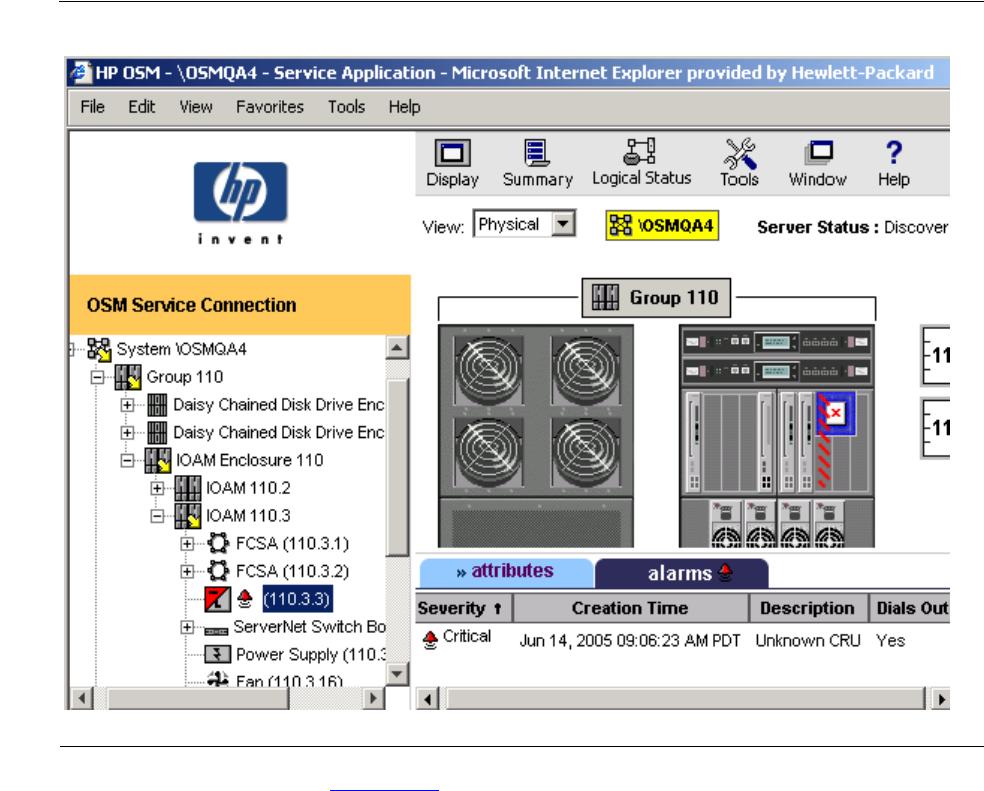
Task: Open the Summary toolbar icon
Action: (x=537, y=163)
